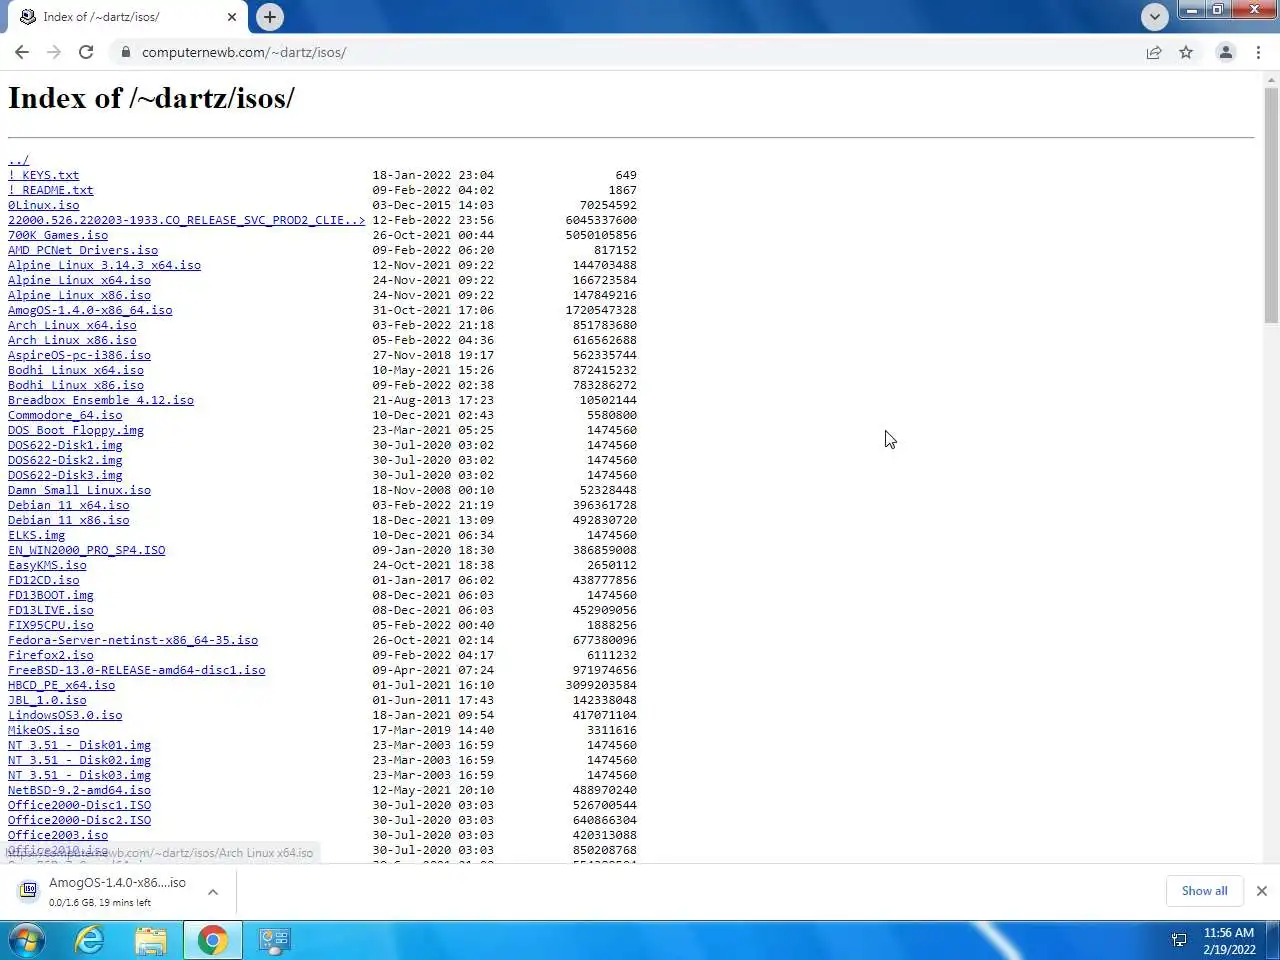Download NT_3.51_-_Disk02.img

coord(79,760)
